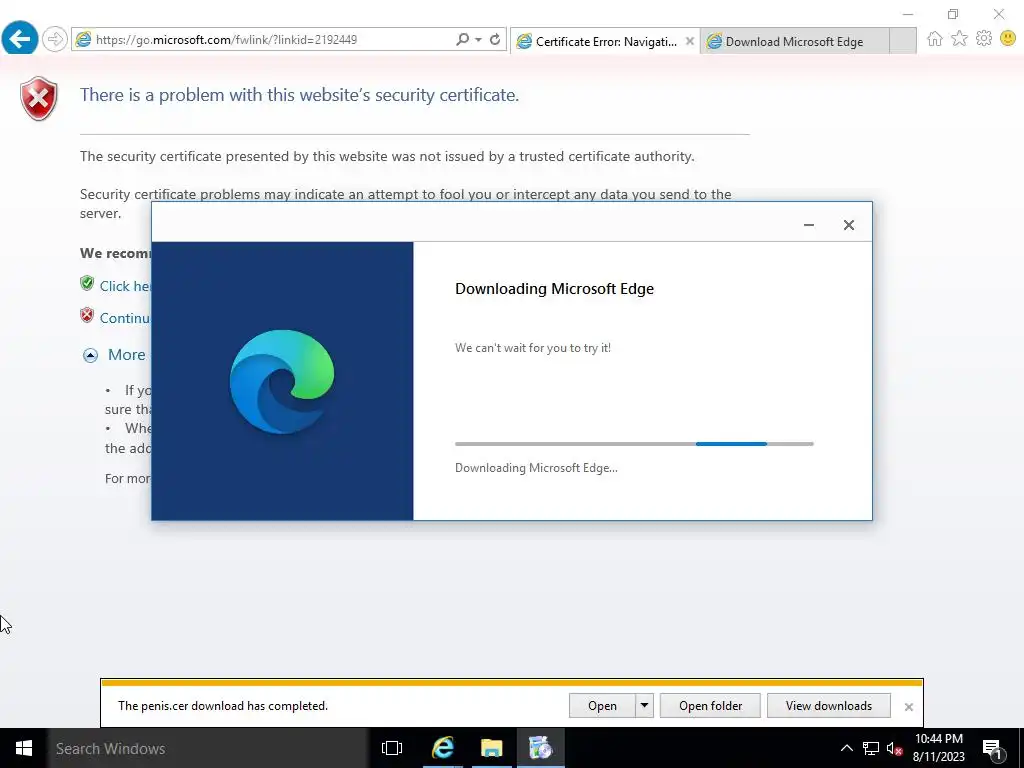Click 'Continue to this website' link

coord(125,318)
